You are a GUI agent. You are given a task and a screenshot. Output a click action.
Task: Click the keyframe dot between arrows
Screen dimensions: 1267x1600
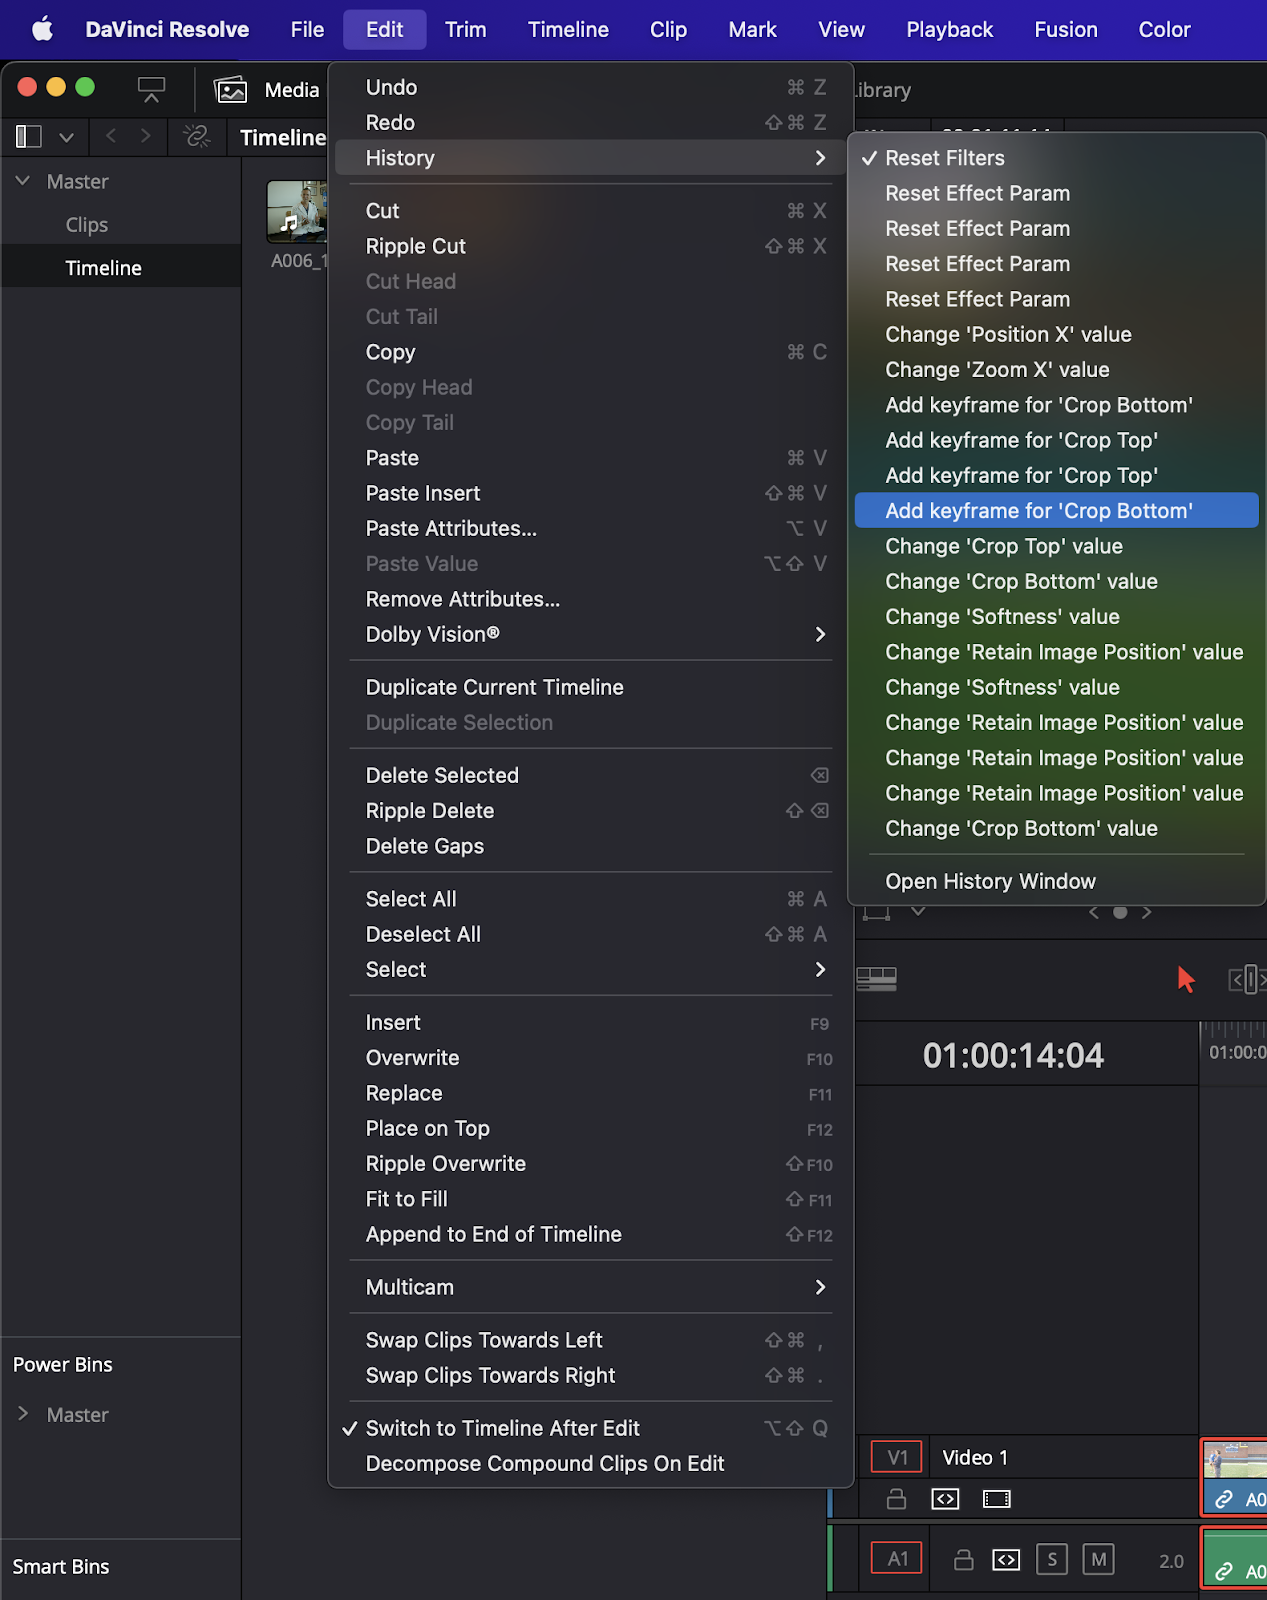click(x=1120, y=912)
